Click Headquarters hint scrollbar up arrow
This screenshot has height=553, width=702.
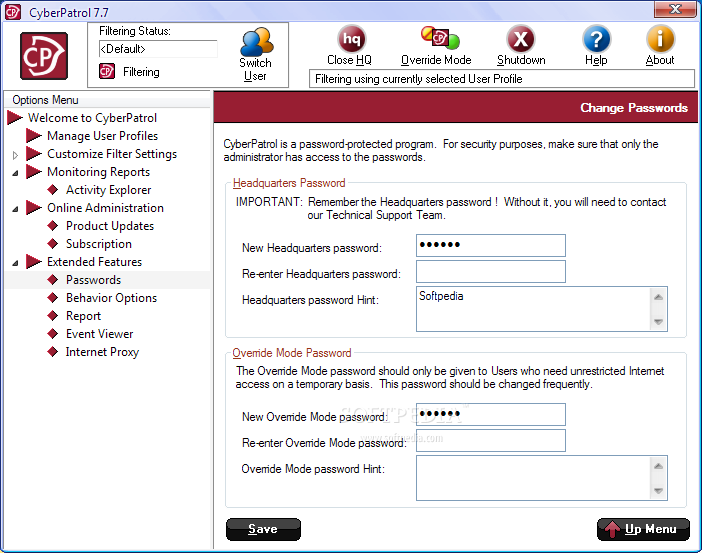click(x=658, y=297)
